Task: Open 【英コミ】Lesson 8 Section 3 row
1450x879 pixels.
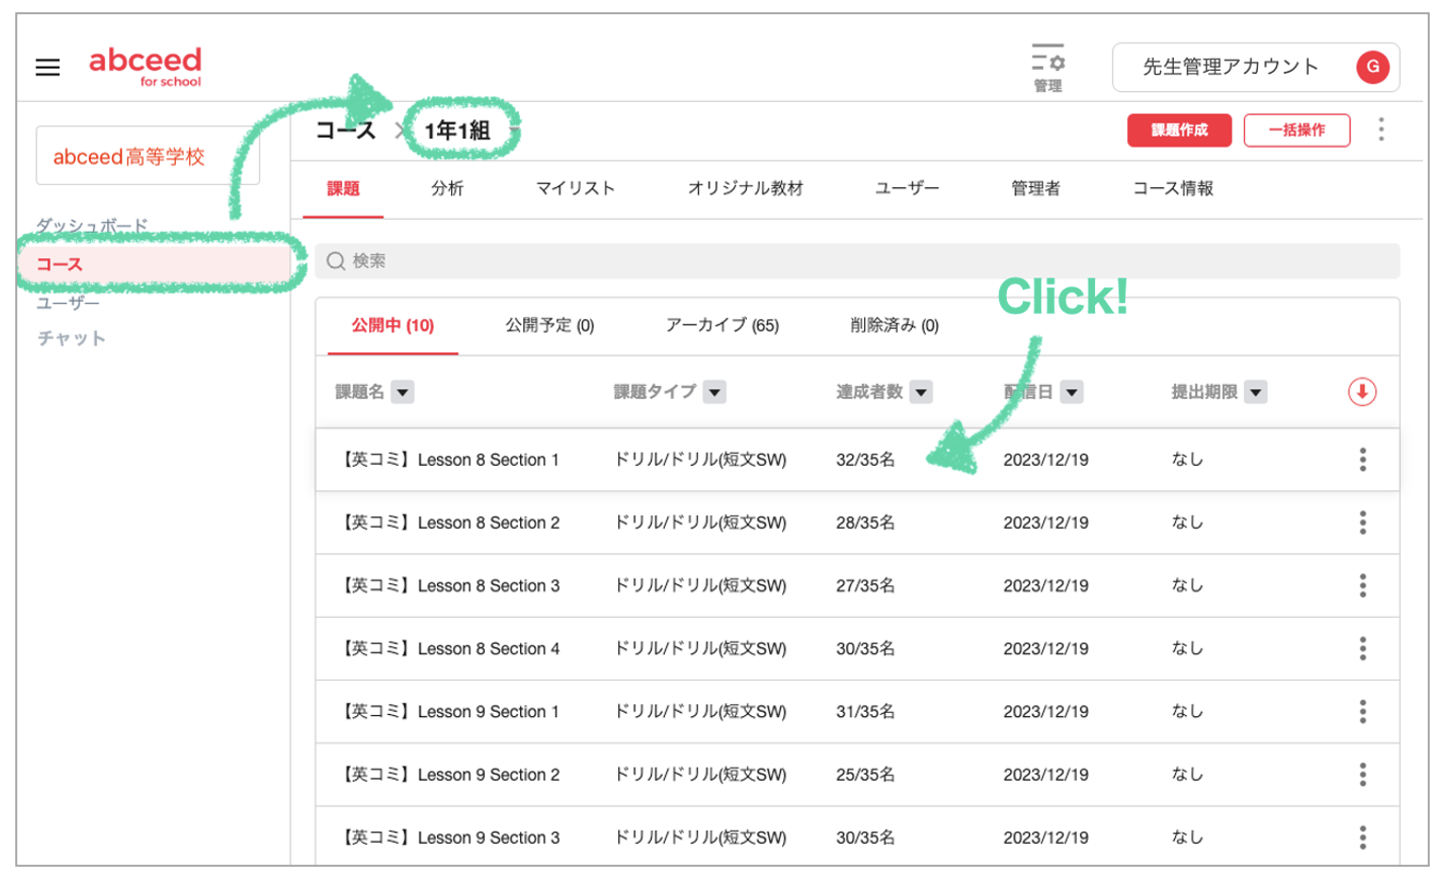Action: tap(857, 586)
